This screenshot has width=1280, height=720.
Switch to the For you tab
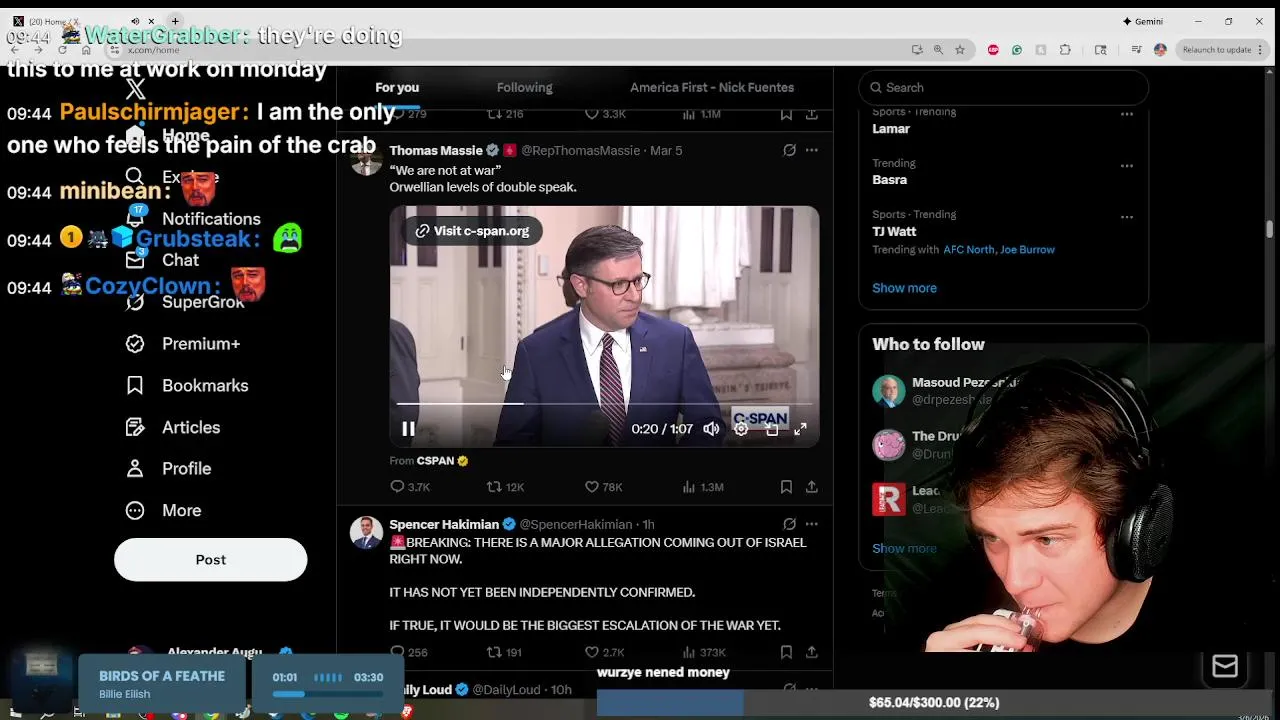click(397, 87)
